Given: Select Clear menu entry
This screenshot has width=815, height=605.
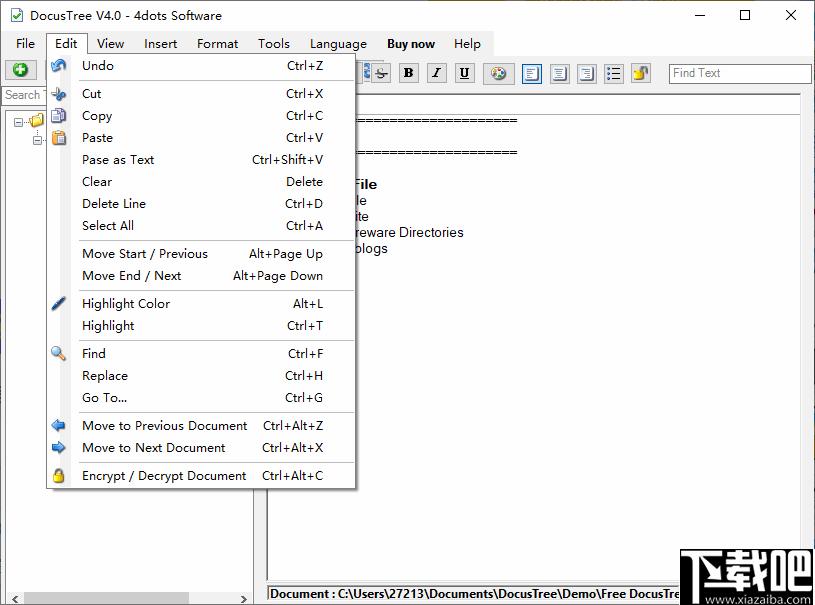Looking at the screenshot, I should click(201, 181).
